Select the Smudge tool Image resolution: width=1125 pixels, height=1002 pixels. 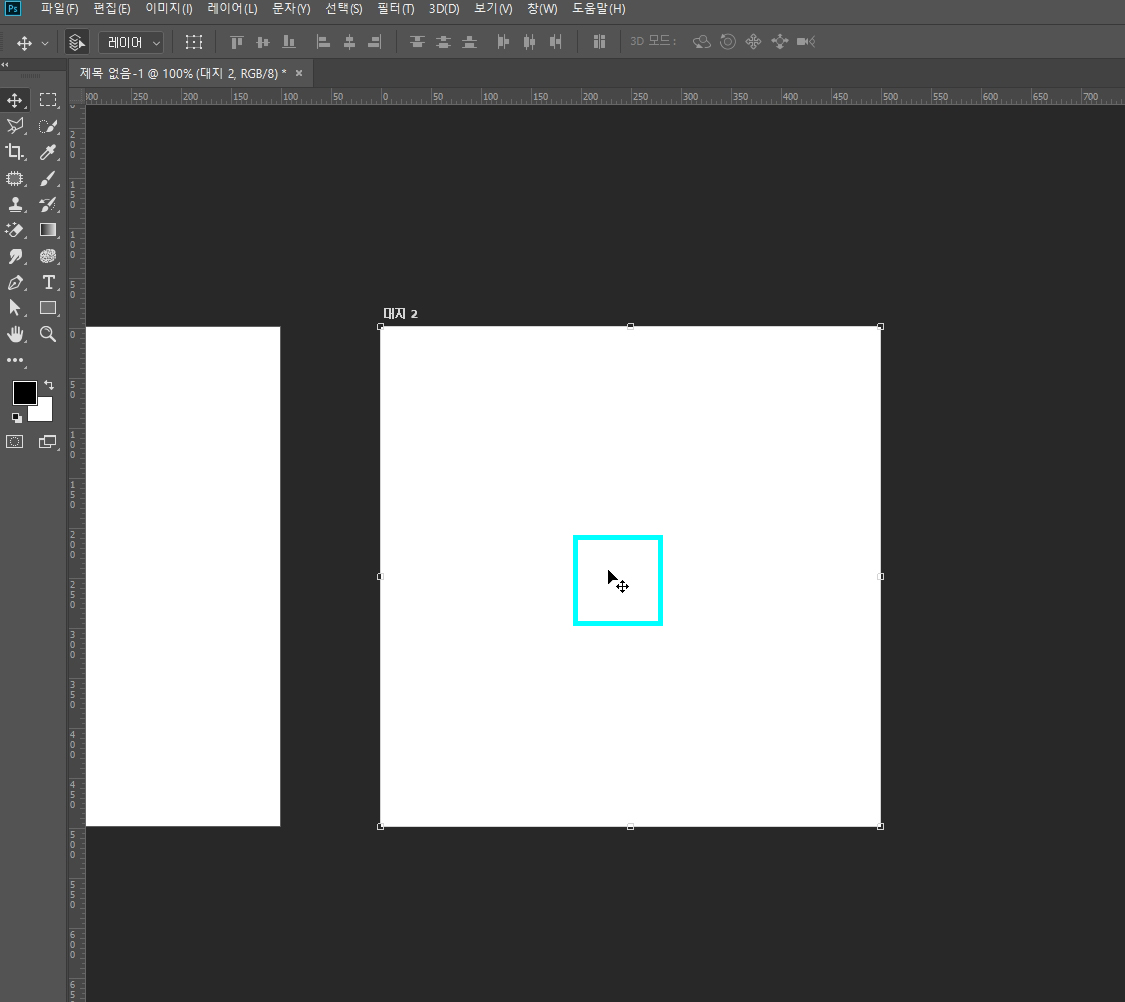coord(15,256)
